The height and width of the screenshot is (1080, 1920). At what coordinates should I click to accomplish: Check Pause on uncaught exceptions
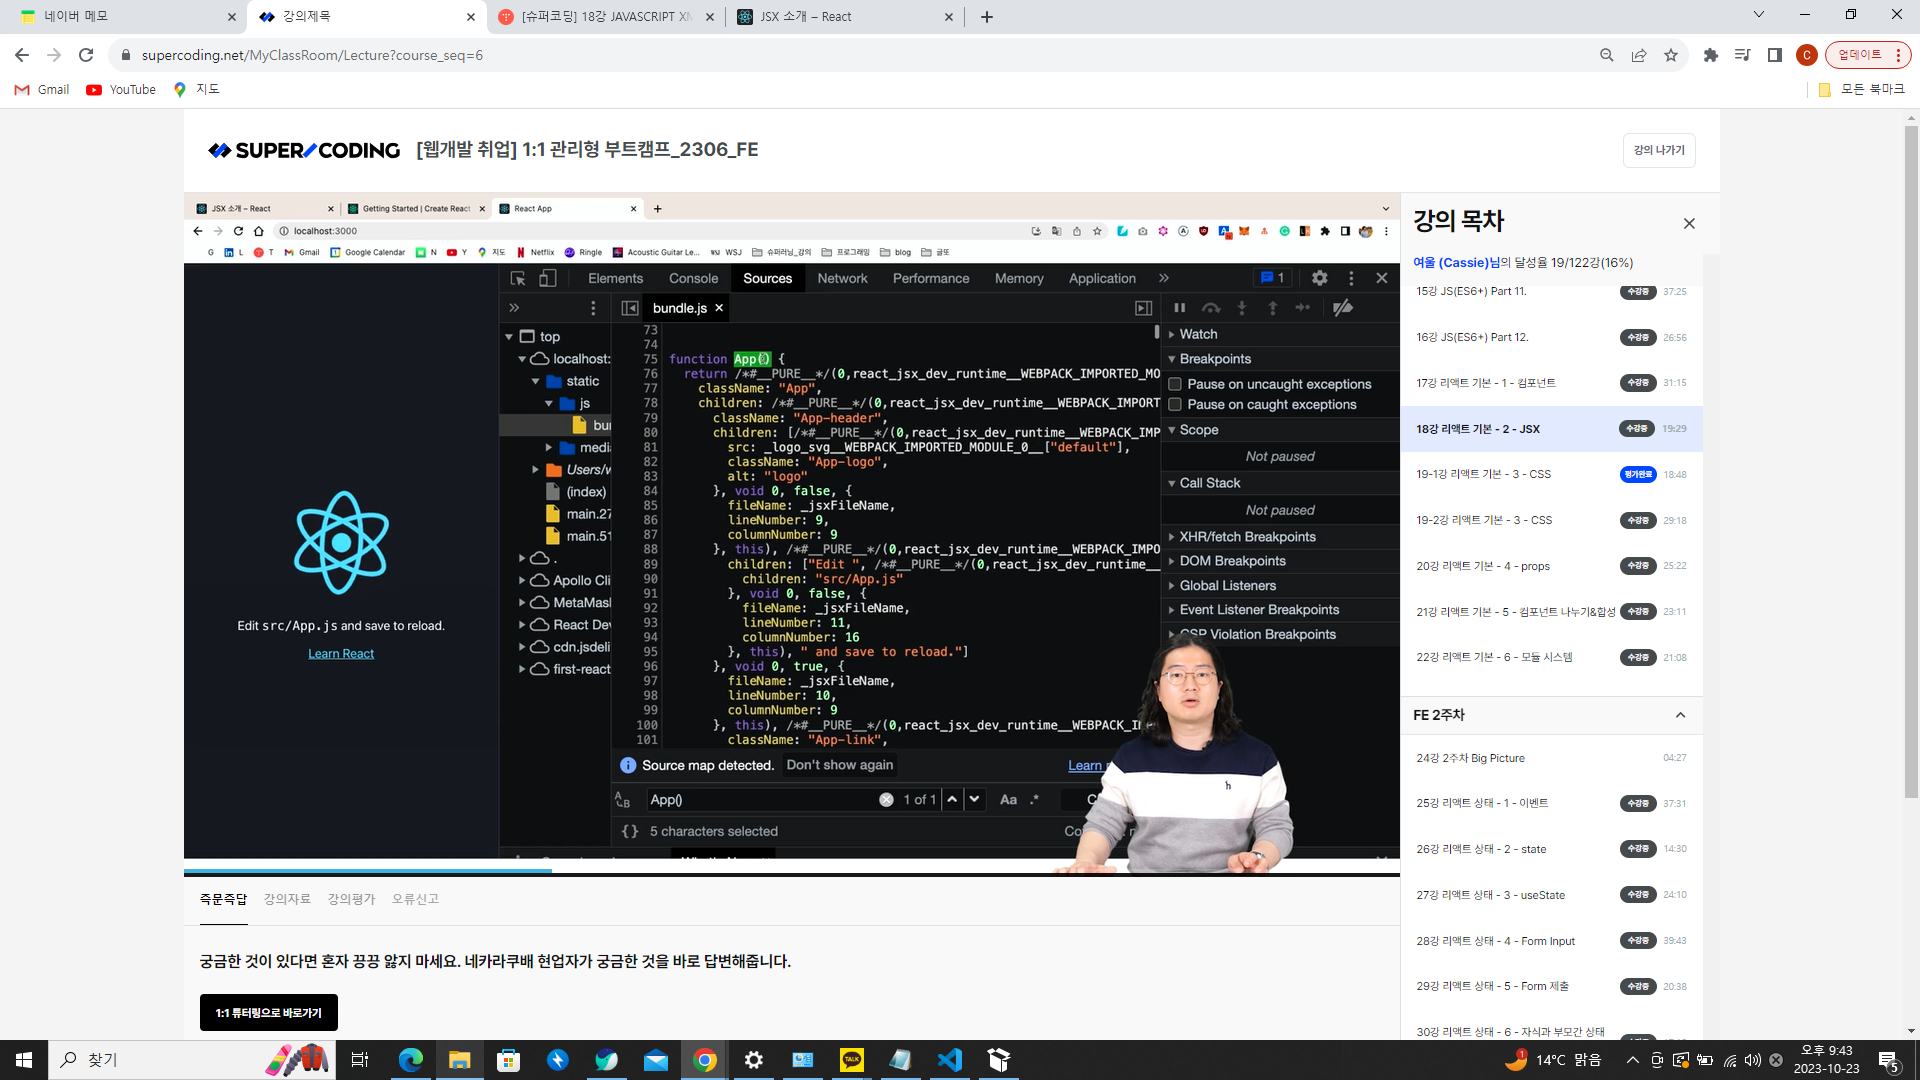pyautogui.click(x=1175, y=384)
